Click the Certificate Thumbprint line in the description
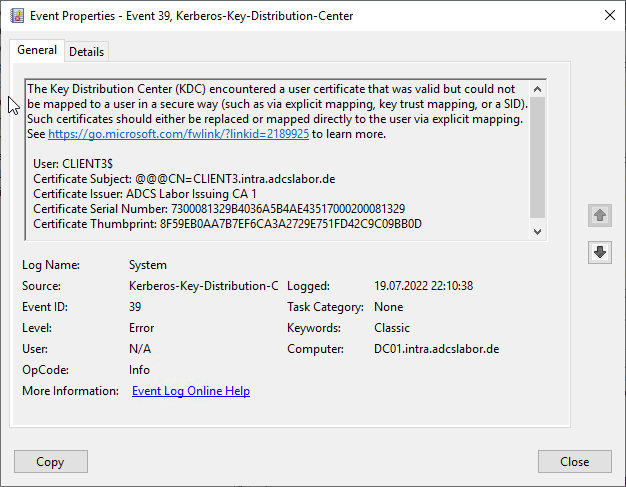The height and width of the screenshot is (487, 626). (x=227, y=224)
